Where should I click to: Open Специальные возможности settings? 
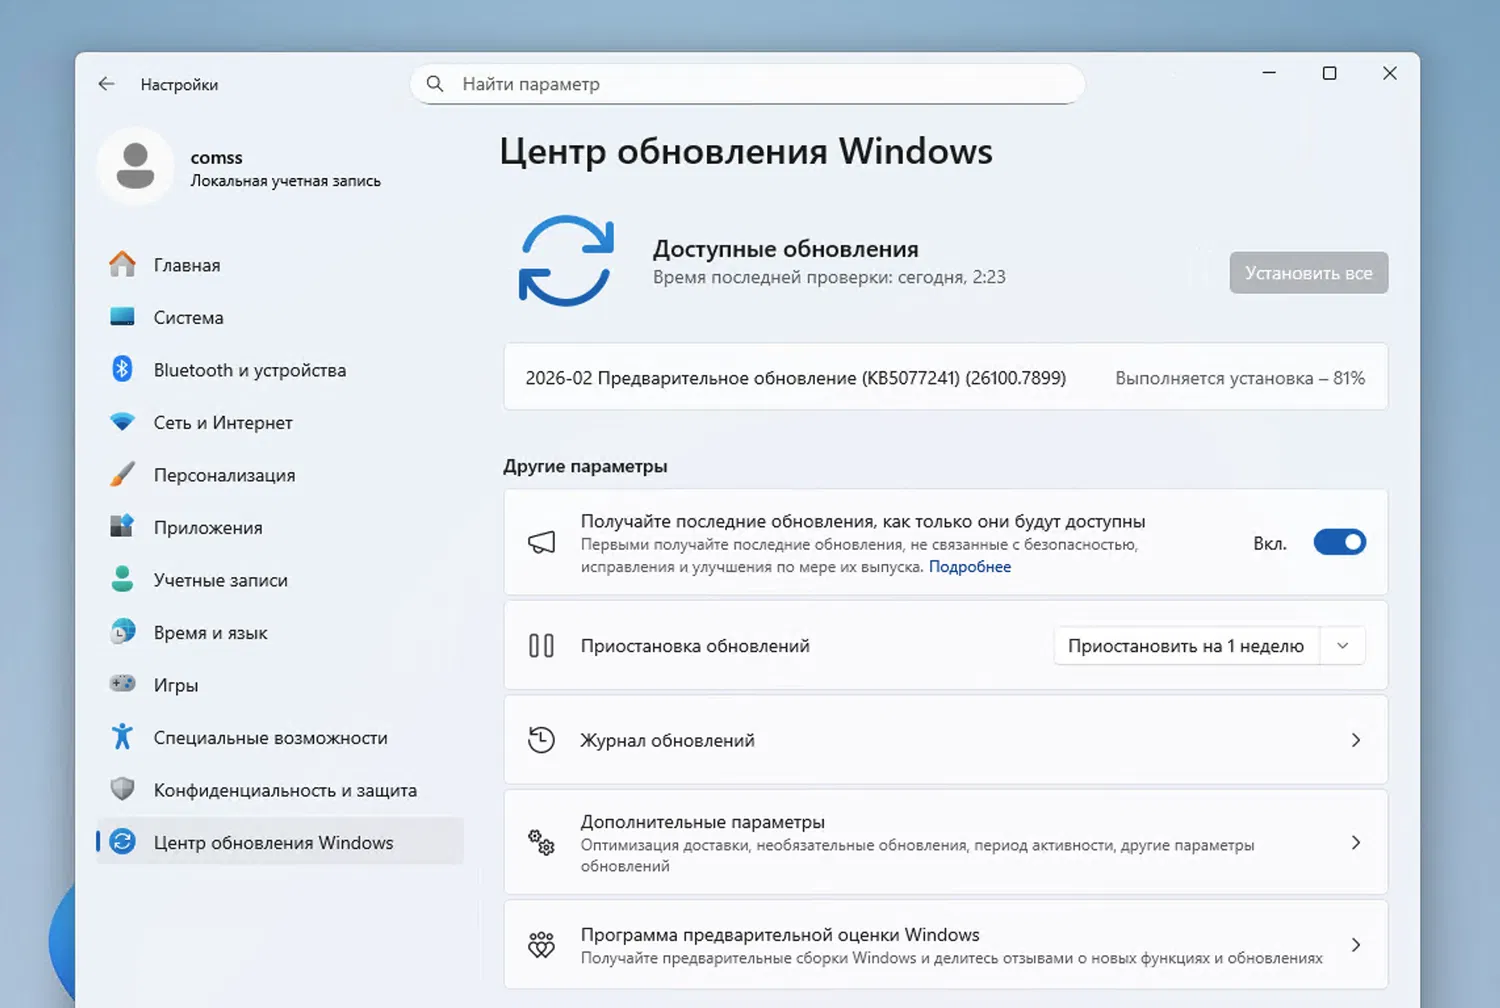(x=280, y=737)
